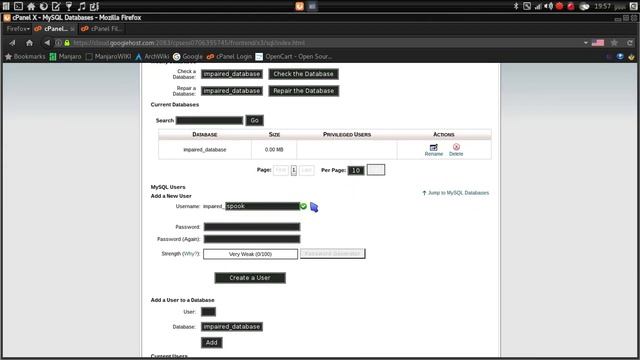Viewport: 640px width, 360px height.
Task: Click the Very Weak password strength meter
Action: point(250,254)
